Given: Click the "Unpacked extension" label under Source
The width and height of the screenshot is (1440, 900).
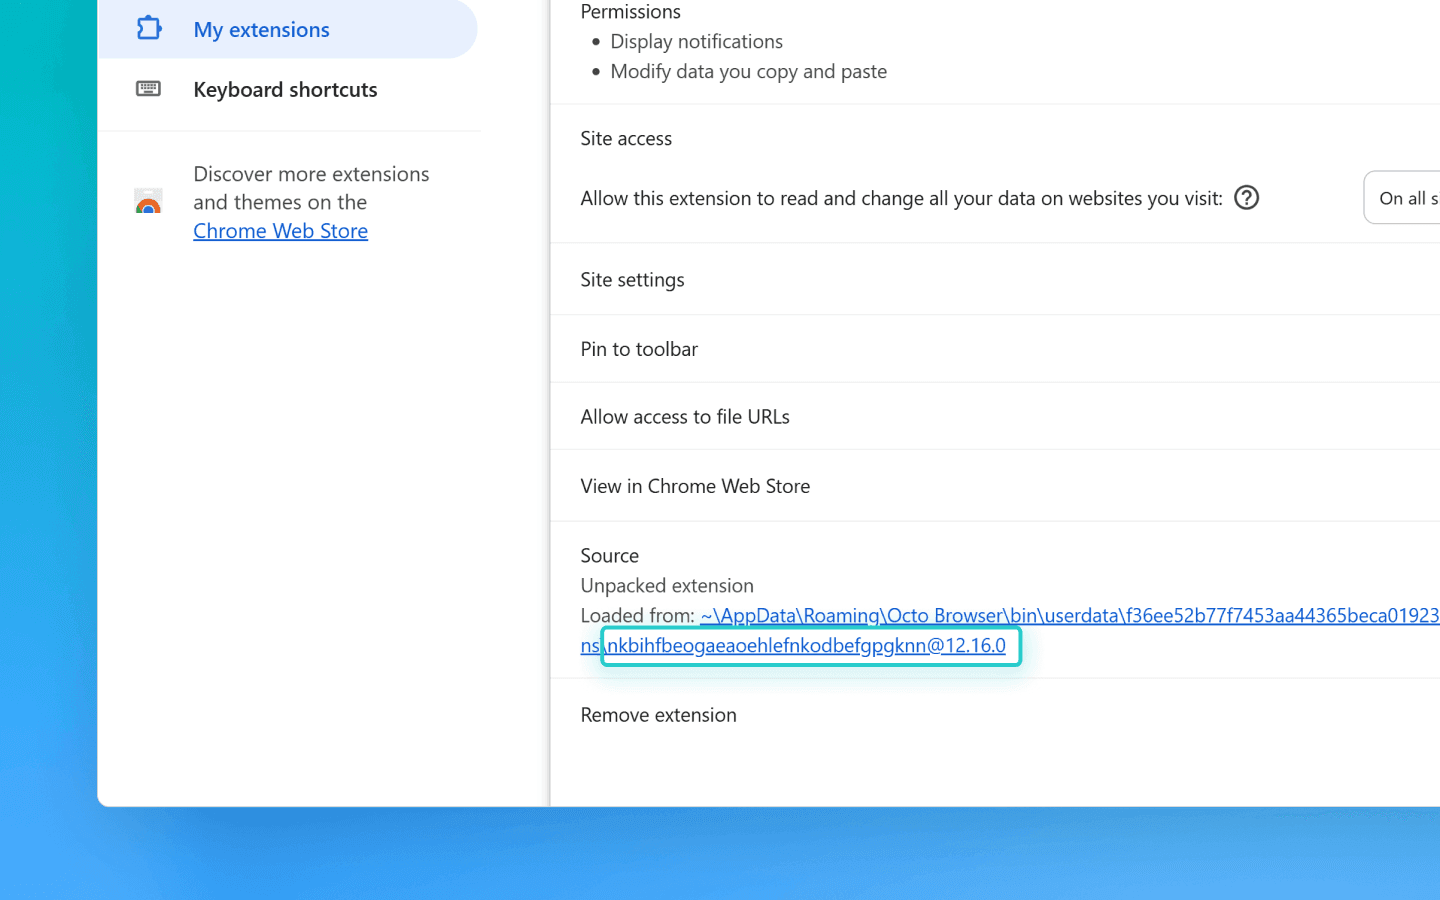Looking at the screenshot, I should (x=667, y=585).
